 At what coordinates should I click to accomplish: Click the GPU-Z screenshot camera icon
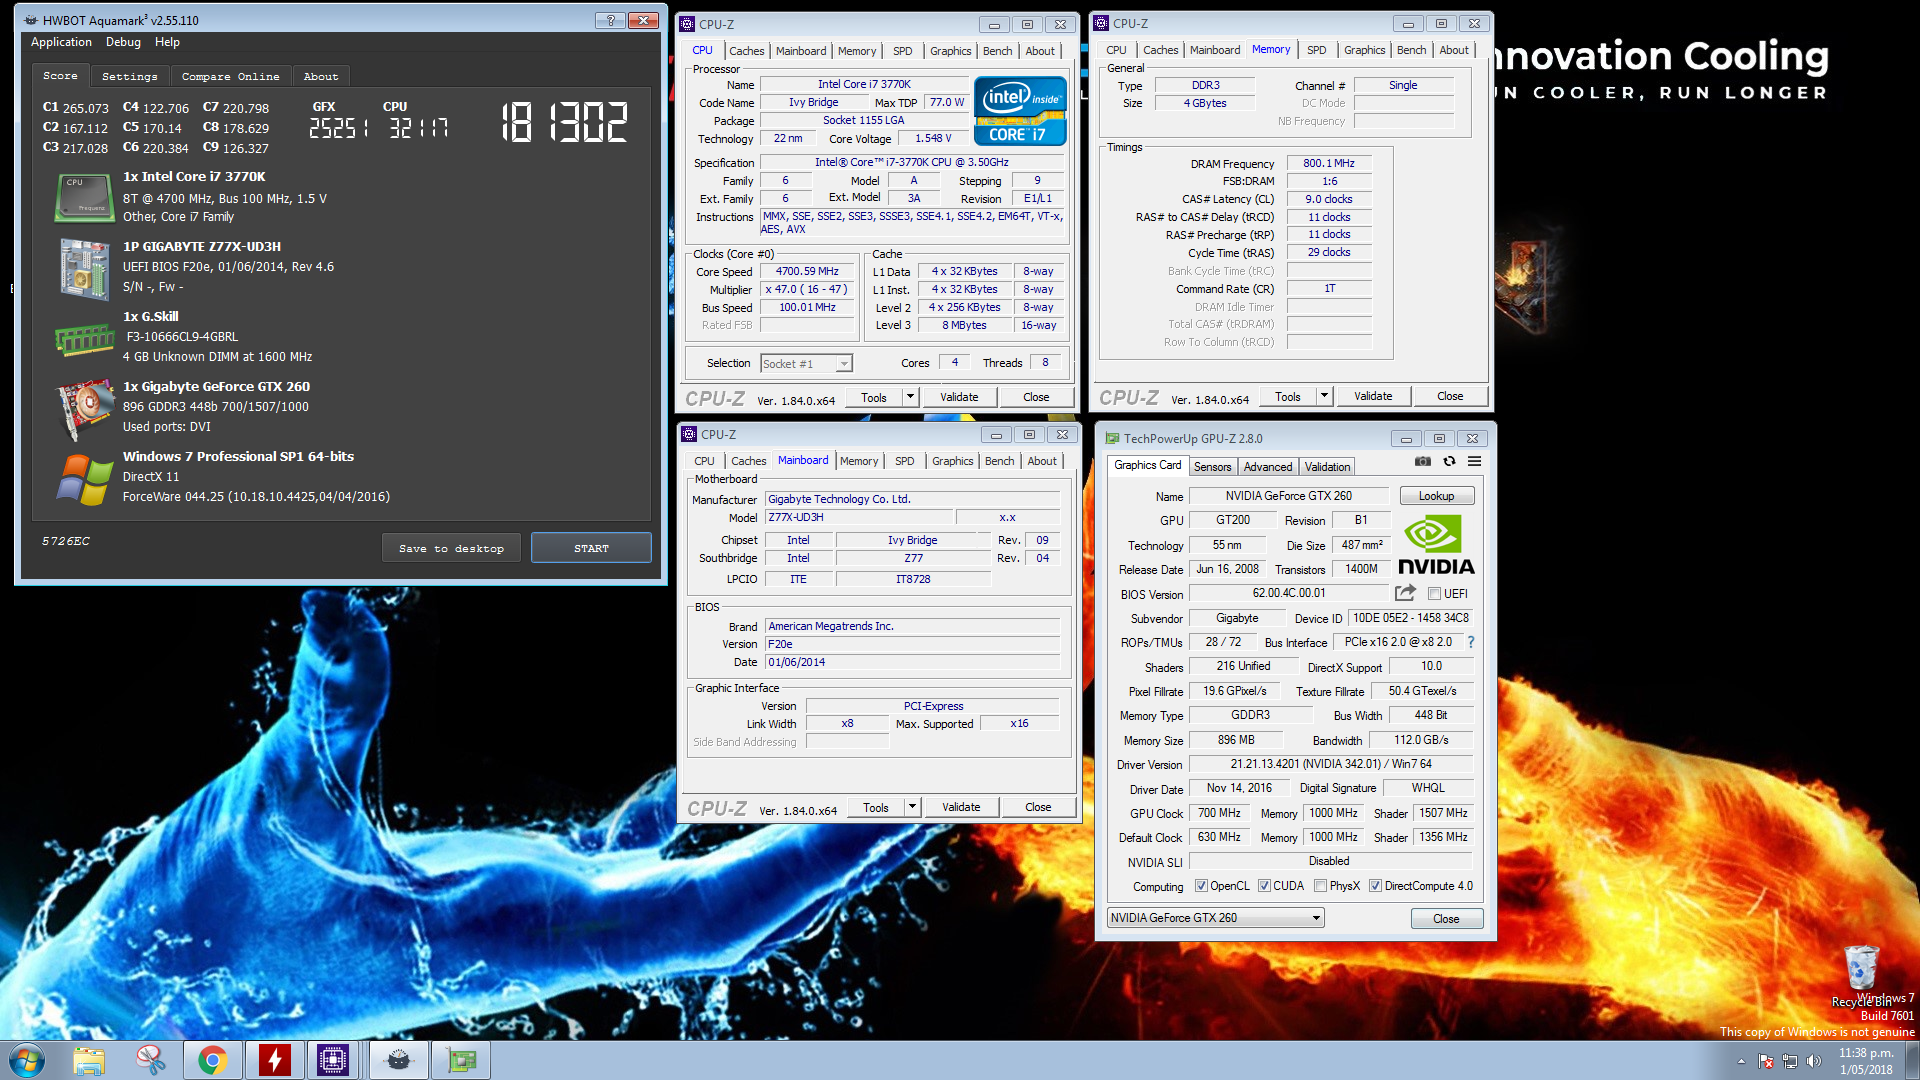tap(1422, 462)
